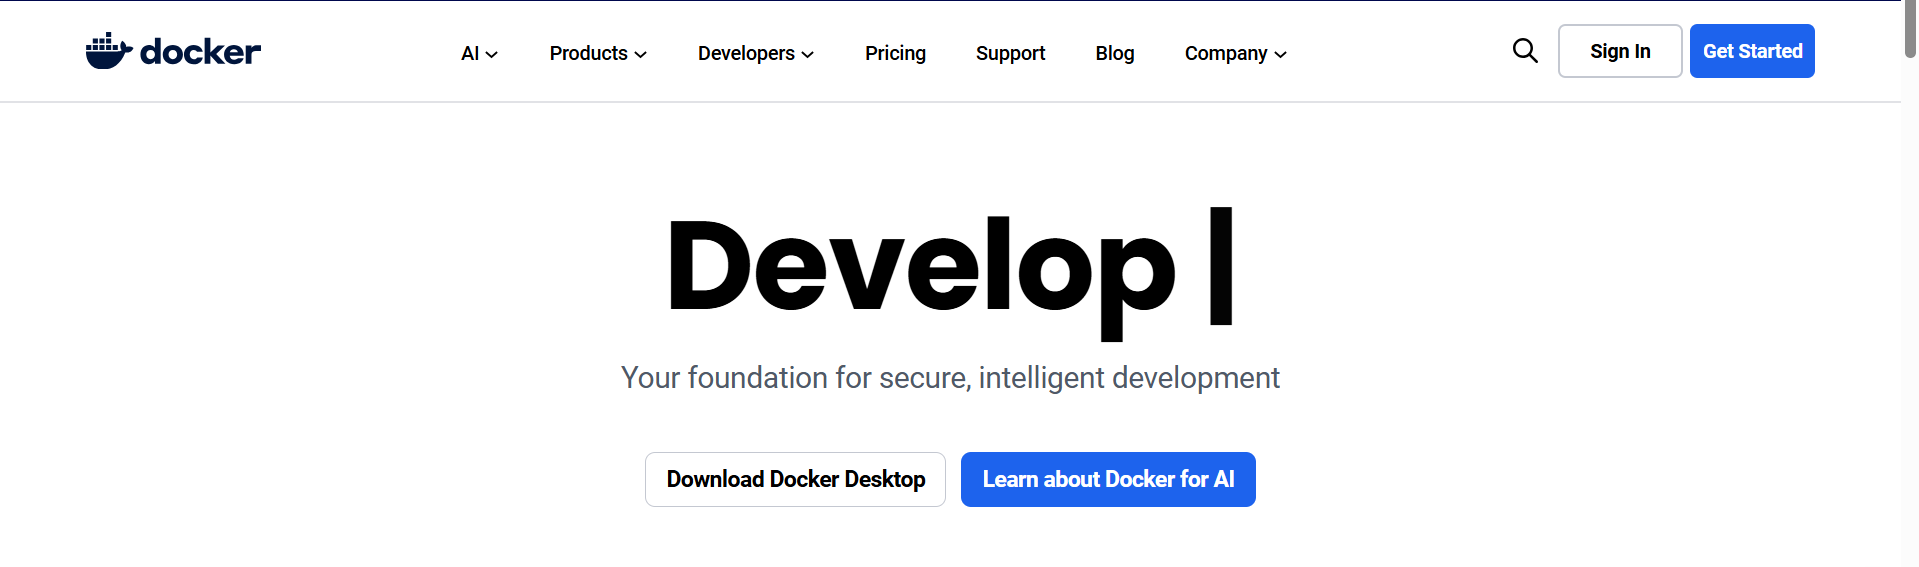Open the Support page

click(1010, 53)
